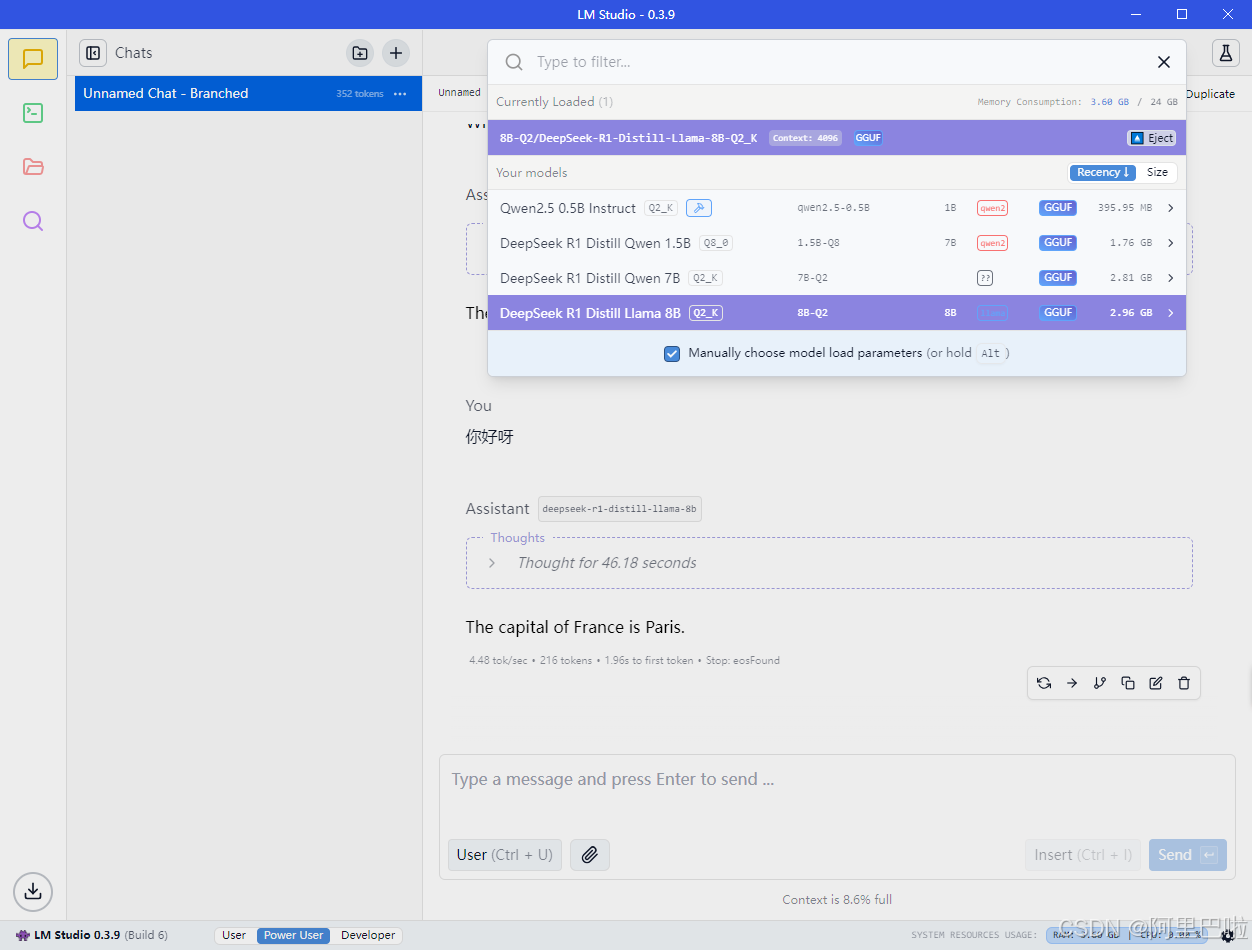This screenshot has height=950, width=1252.
Task: Open the Discover search view in sidebar
Action: click(33, 221)
